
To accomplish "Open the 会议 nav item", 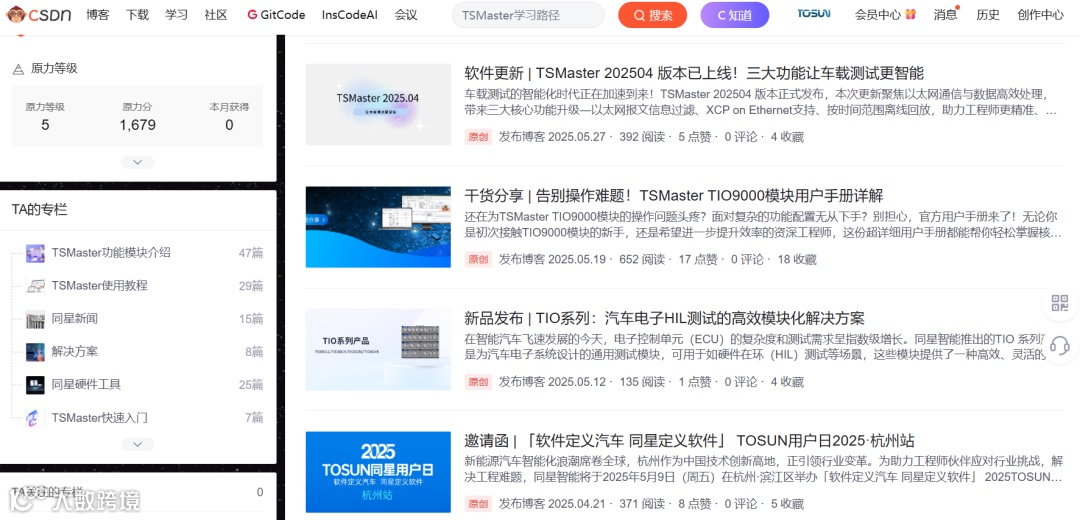I will pos(406,14).
